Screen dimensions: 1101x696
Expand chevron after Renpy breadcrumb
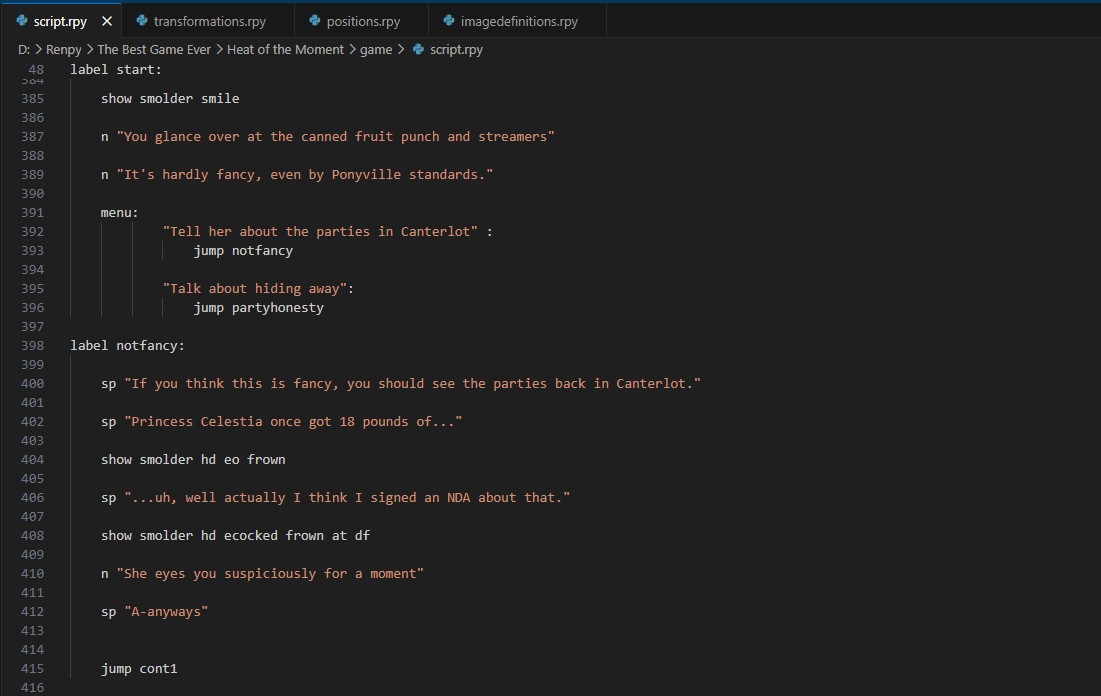(x=90, y=49)
